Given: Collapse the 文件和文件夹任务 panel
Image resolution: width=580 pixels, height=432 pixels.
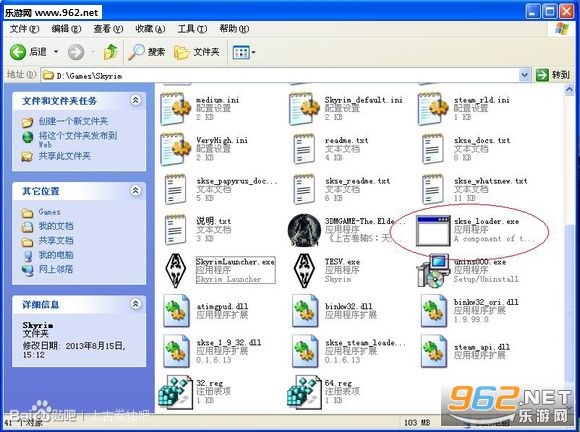Looking at the screenshot, I should coord(135,100).
